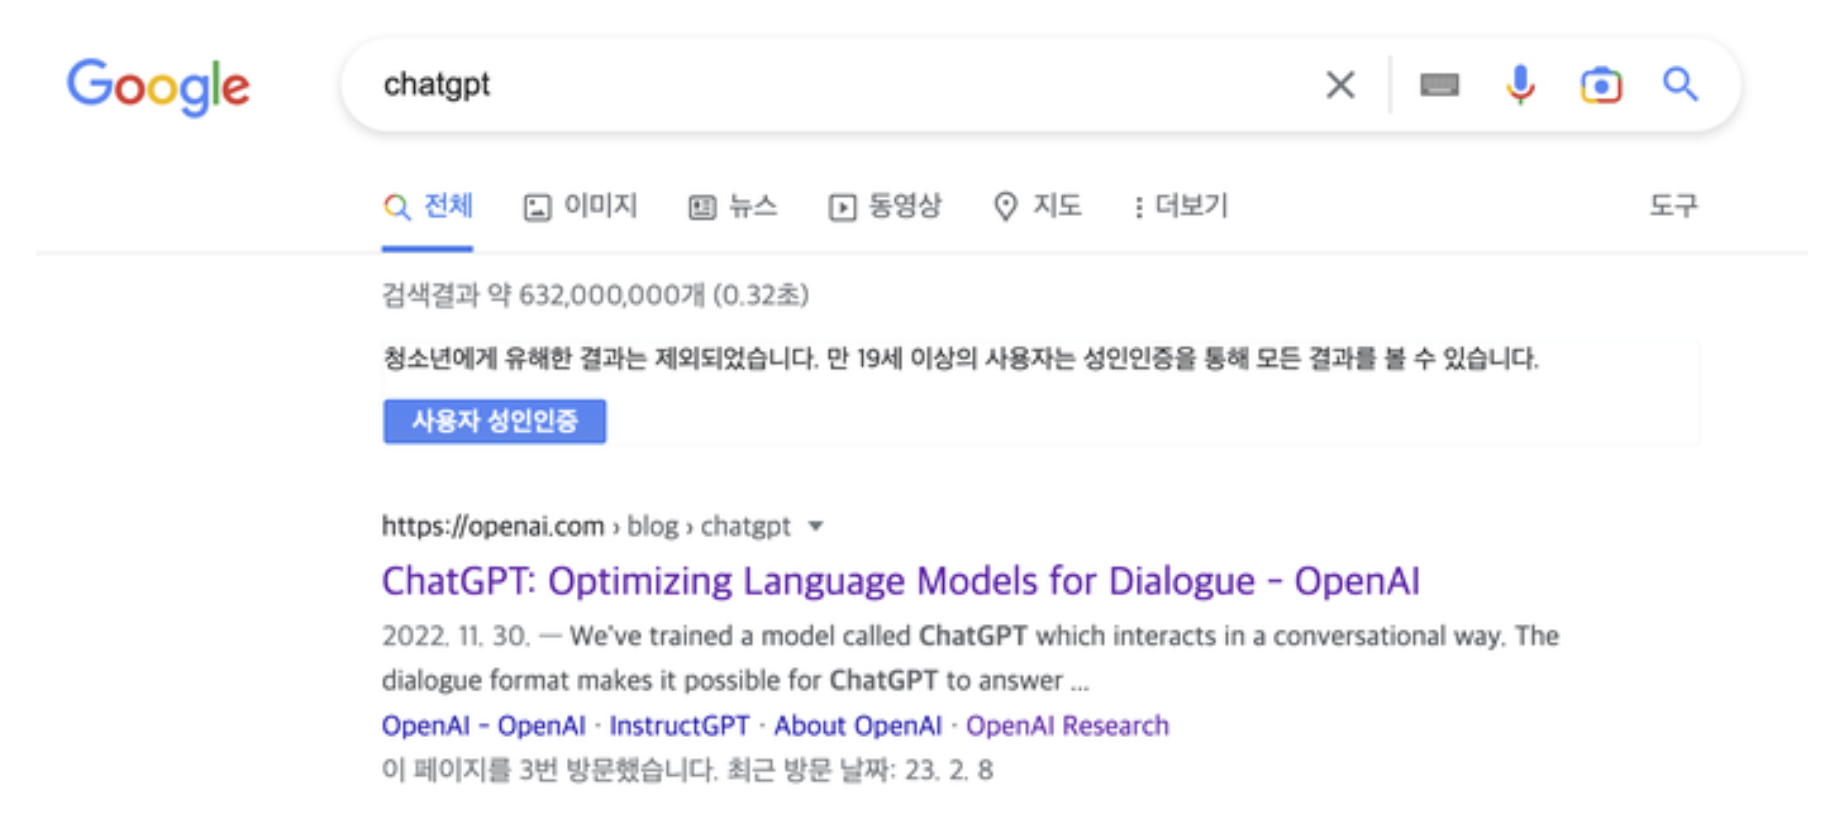Click the 2022. 11. 30. snippet date
Viewport: 1842px width, 814px height.
tap(456, 636)
